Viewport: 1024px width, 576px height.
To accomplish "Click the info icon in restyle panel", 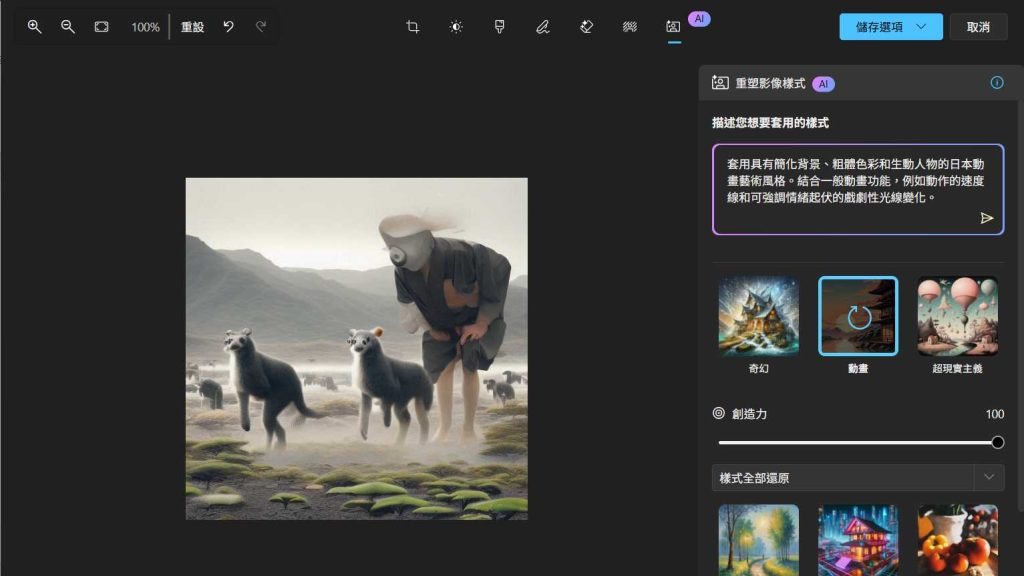I will coord(997,82).
